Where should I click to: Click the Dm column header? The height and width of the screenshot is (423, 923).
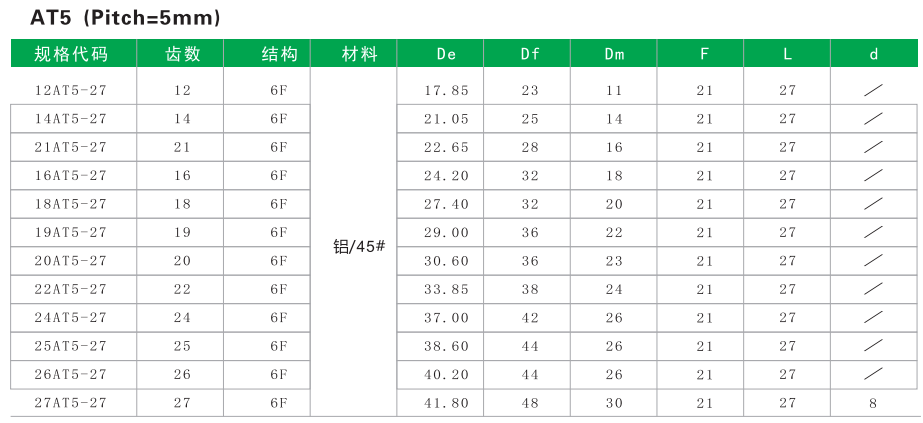click(614, 54)
